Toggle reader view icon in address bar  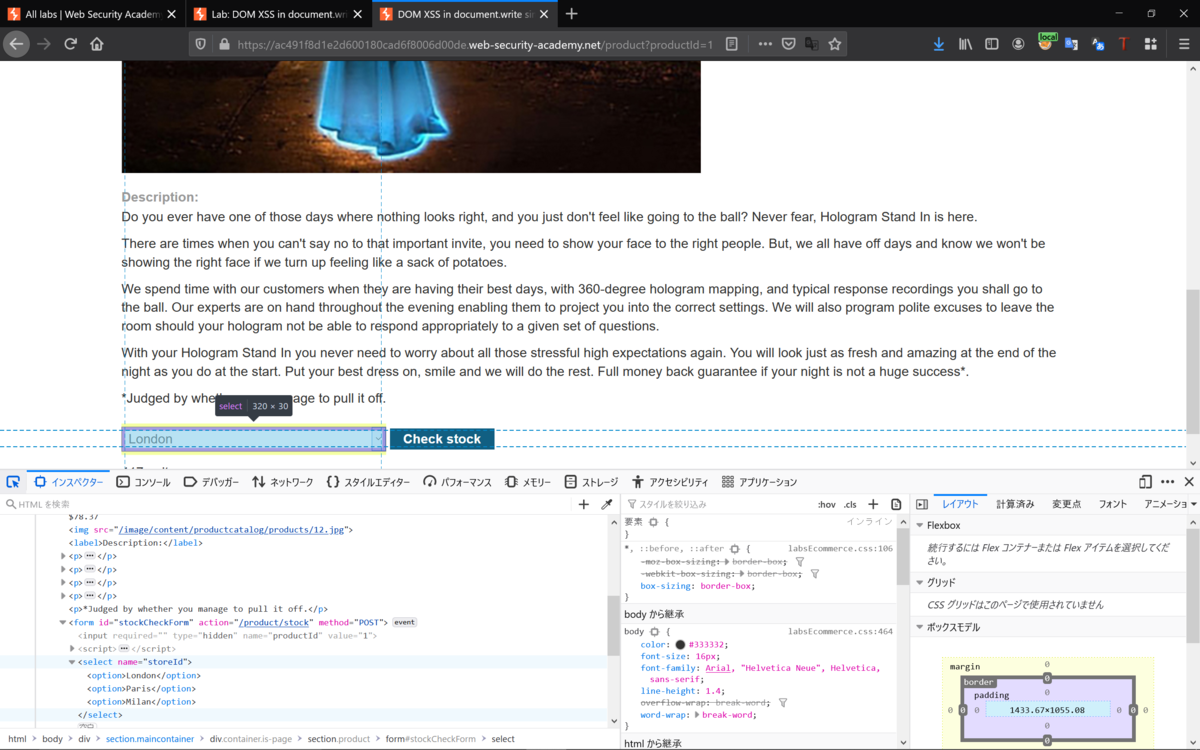click(732, 44)
